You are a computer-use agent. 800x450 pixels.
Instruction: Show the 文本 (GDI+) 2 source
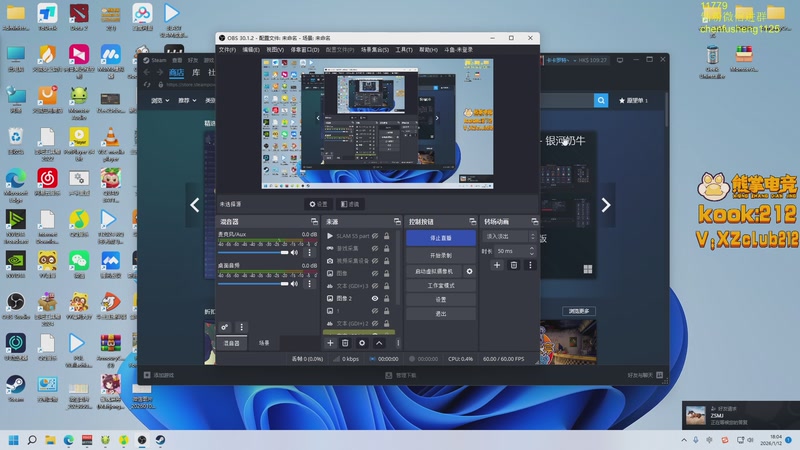pos(375,323)
